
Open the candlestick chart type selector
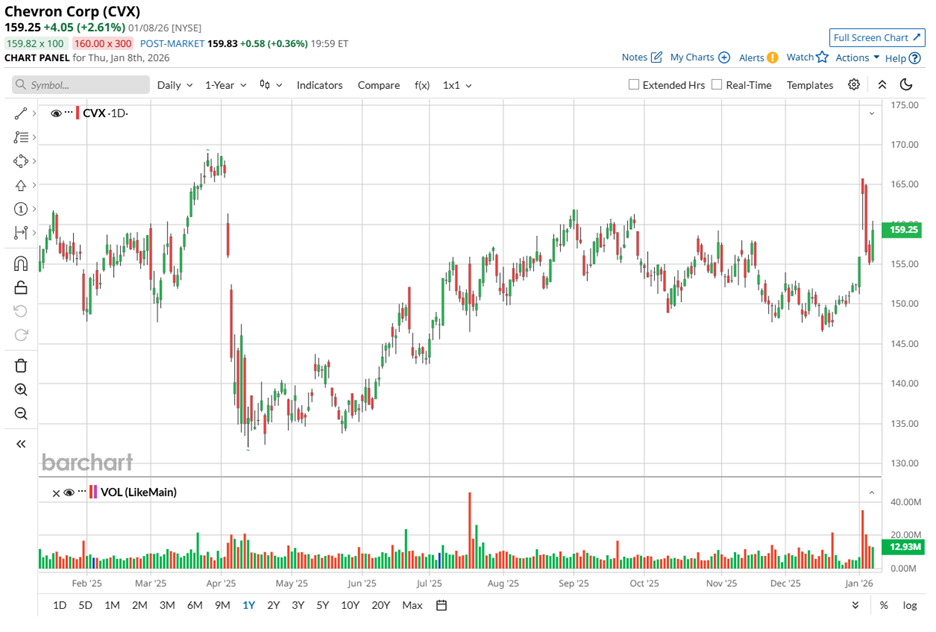pos(270,85)
